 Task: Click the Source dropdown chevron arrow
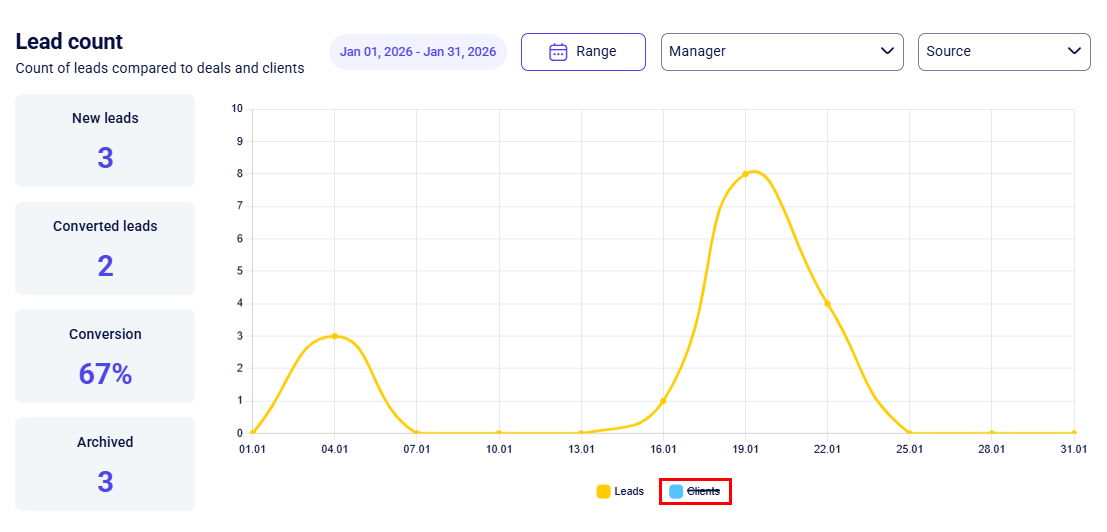coord(1074,52)
